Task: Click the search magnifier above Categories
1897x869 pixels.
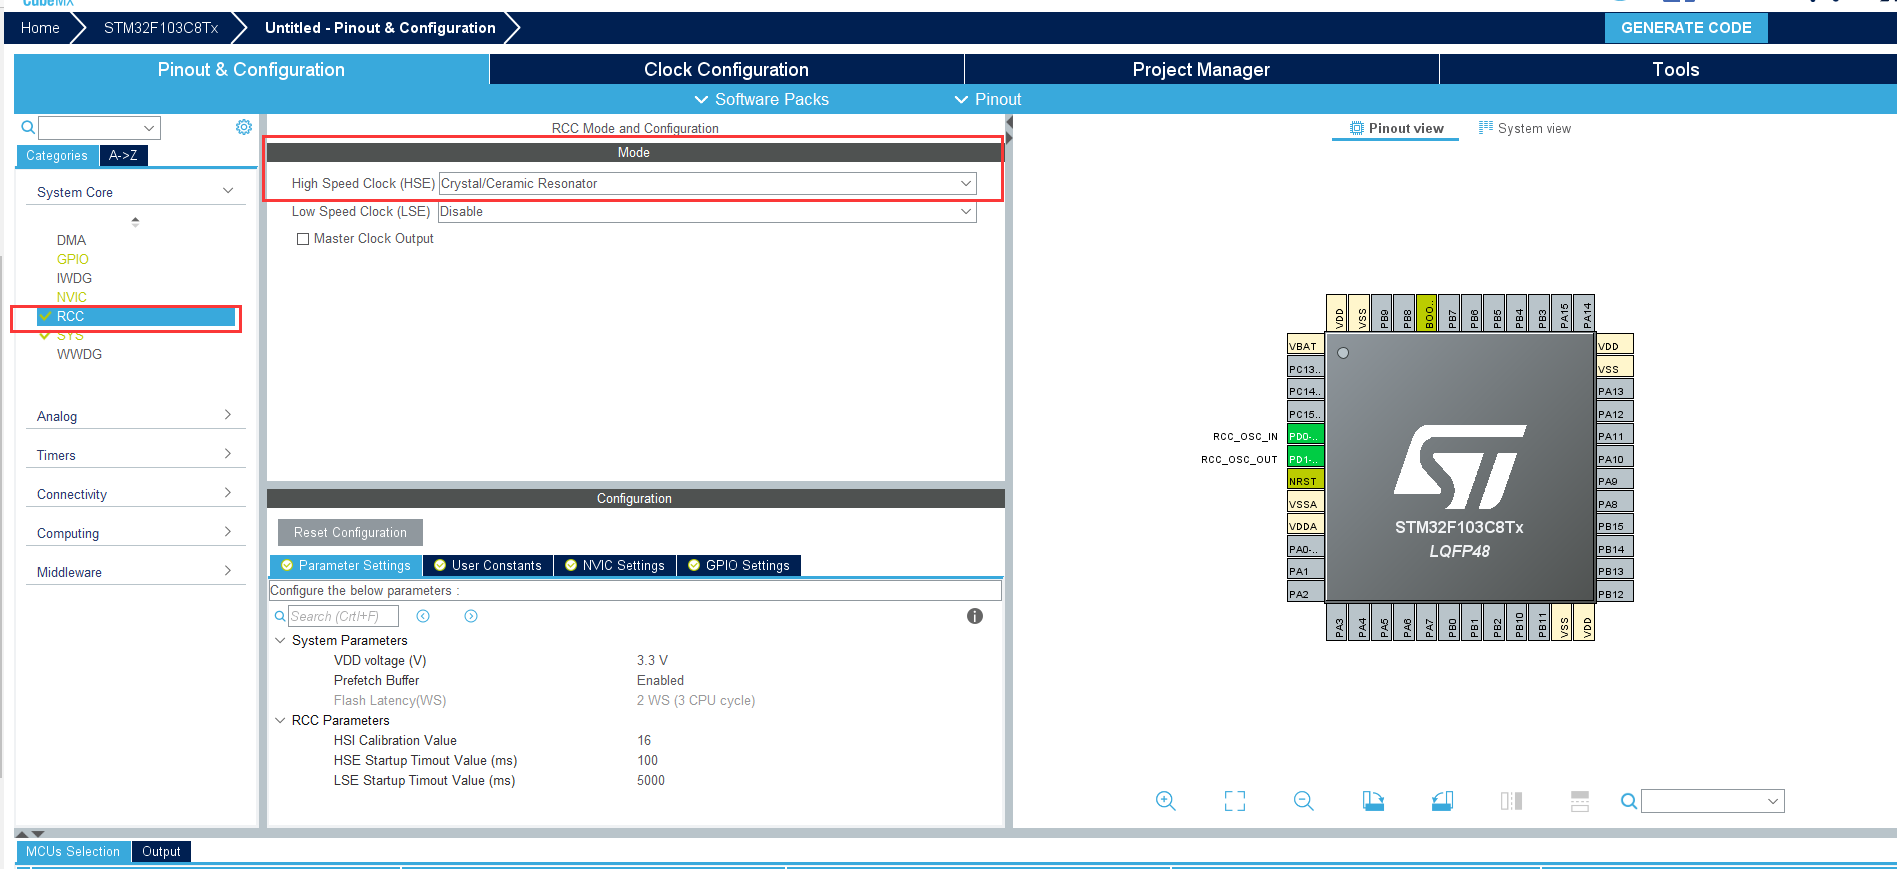Action: (28, 127)
